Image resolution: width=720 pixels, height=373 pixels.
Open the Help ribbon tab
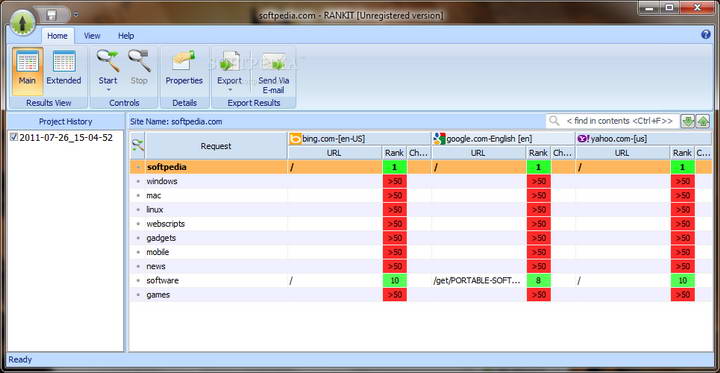(x=126, y=36)
